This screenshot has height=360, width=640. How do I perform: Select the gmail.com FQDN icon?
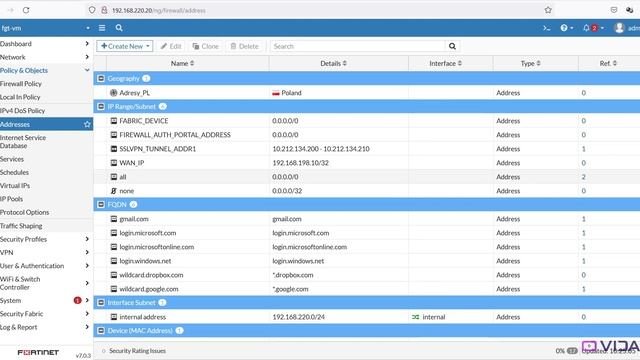click(x=114, y=219)
